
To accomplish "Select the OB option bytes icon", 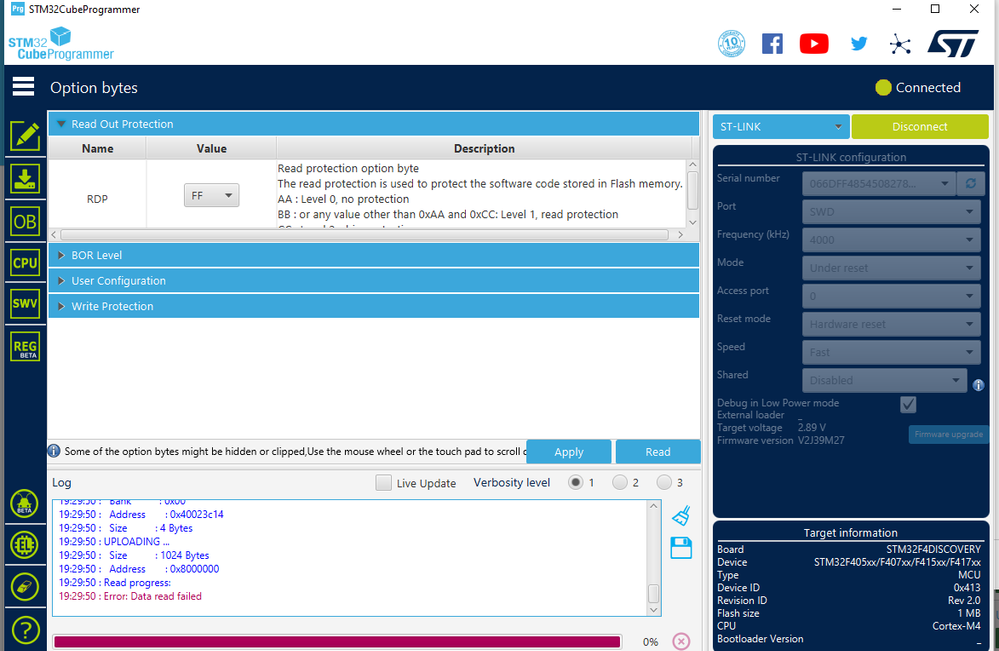I will point(25,222).
